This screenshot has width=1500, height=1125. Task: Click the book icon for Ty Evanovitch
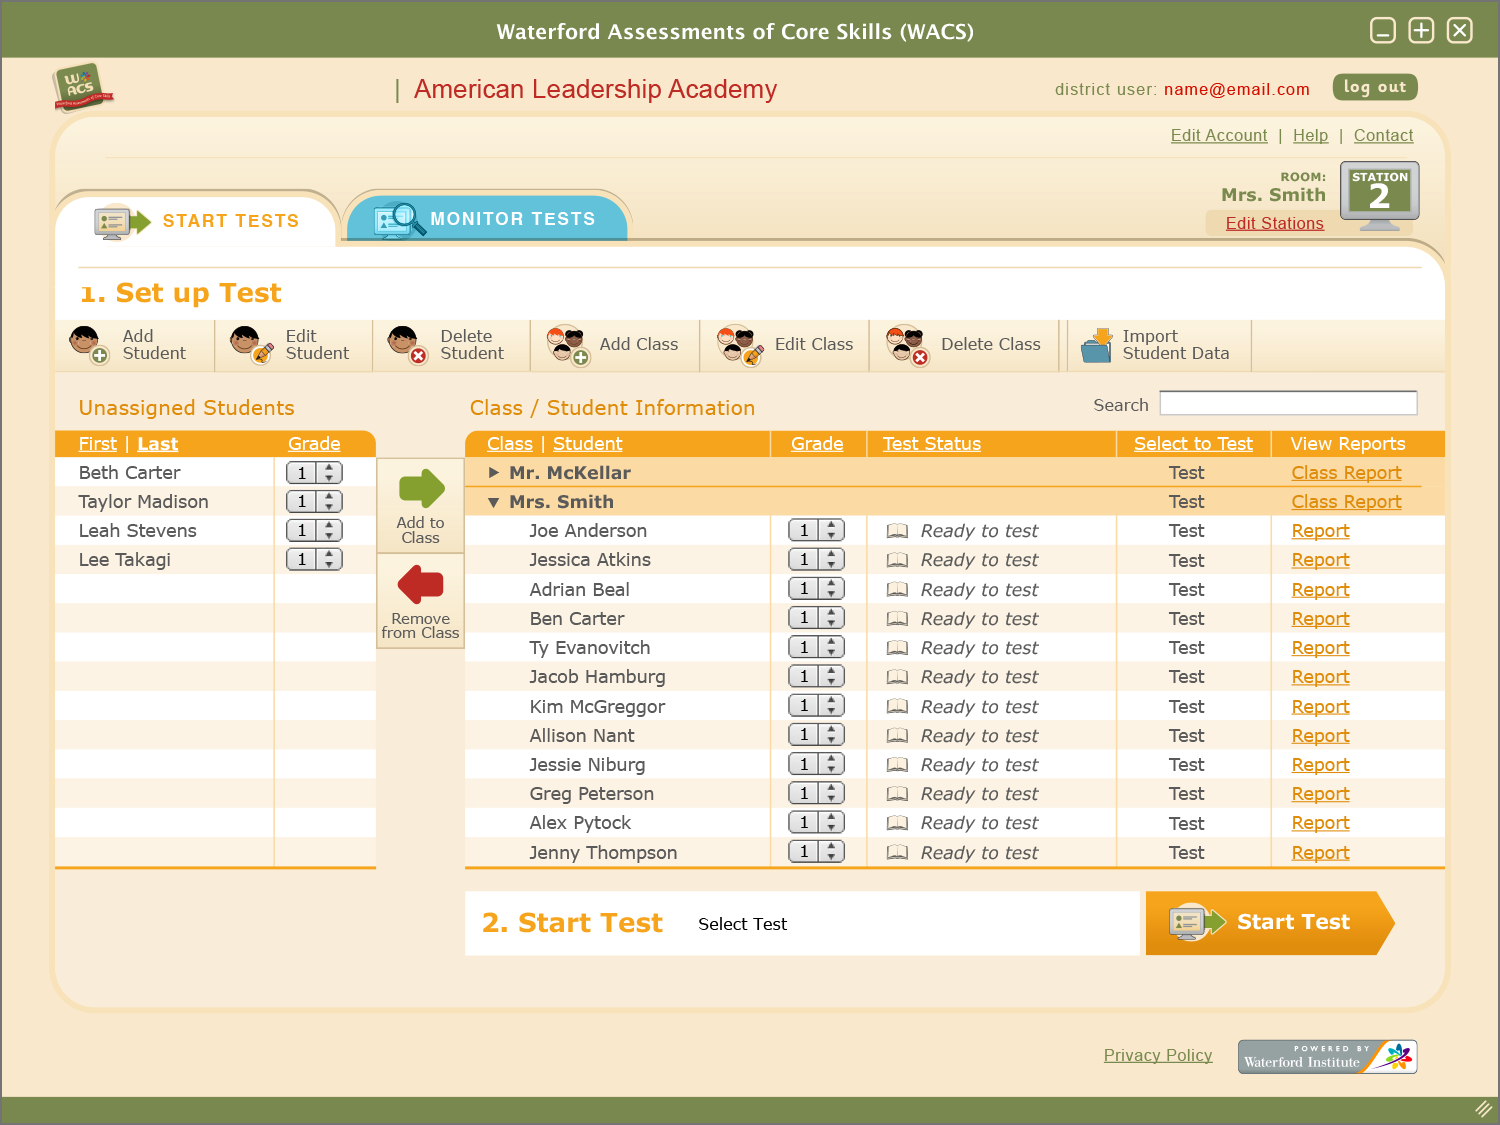click(x=898, y=647)
